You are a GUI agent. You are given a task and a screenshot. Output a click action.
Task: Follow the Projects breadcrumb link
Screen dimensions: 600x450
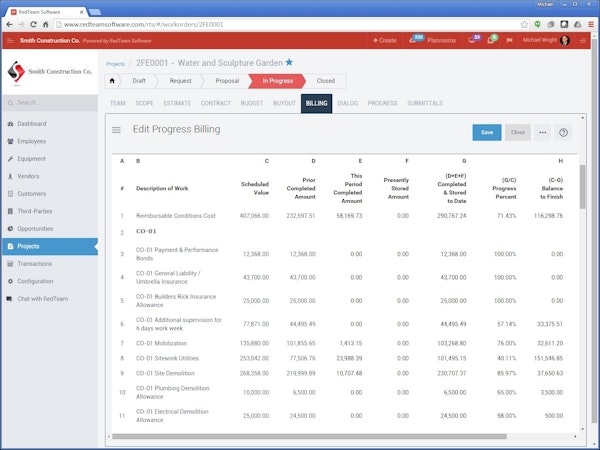(x=116, y=64)
